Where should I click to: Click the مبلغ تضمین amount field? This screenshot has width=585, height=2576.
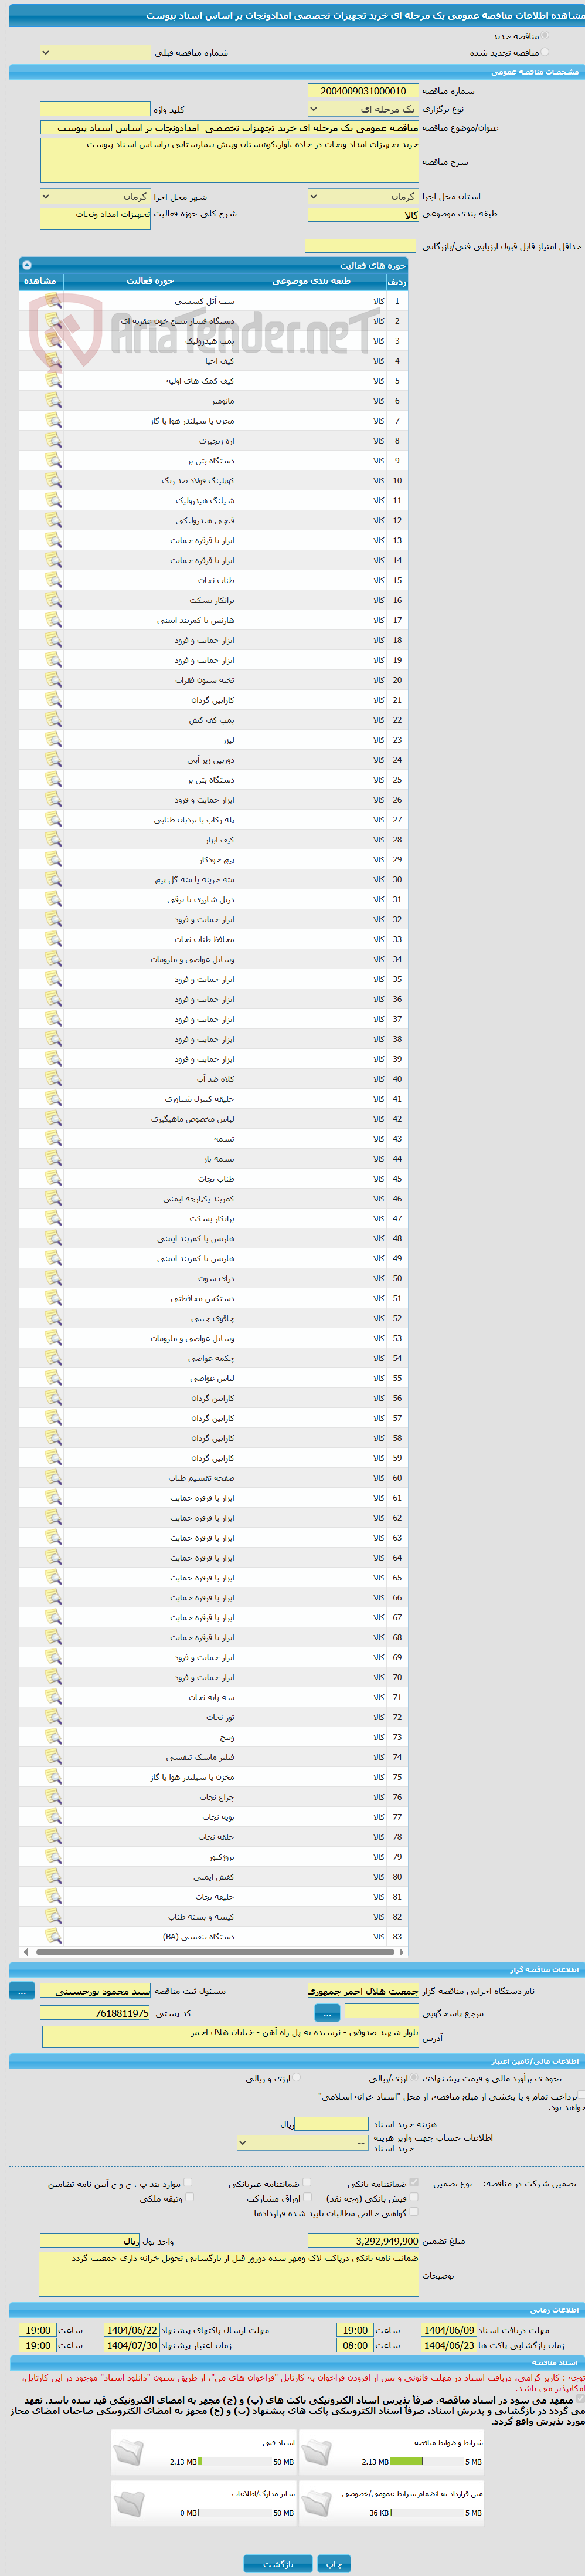pos(363,2241)
